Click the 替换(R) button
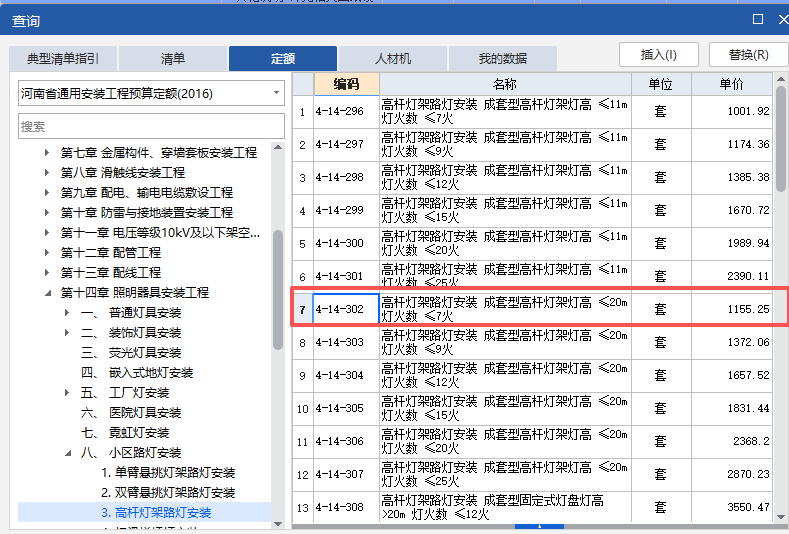 (748, 54)
